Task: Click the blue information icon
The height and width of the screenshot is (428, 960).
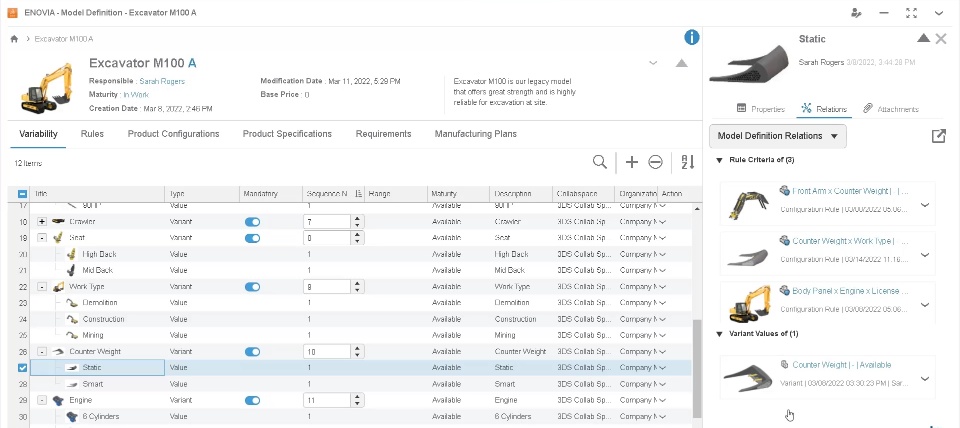Action: [691, 37]
